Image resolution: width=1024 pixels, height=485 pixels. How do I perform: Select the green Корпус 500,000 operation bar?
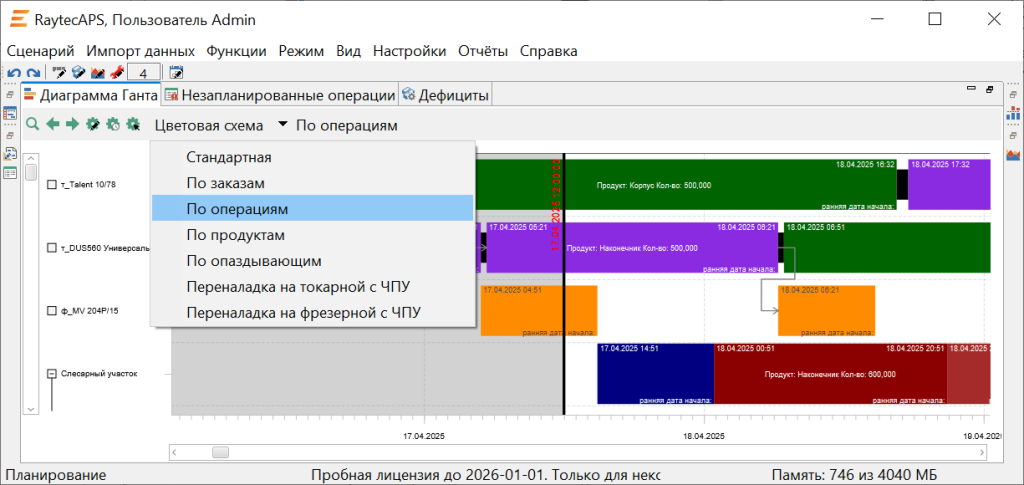(x=686, y=185)
